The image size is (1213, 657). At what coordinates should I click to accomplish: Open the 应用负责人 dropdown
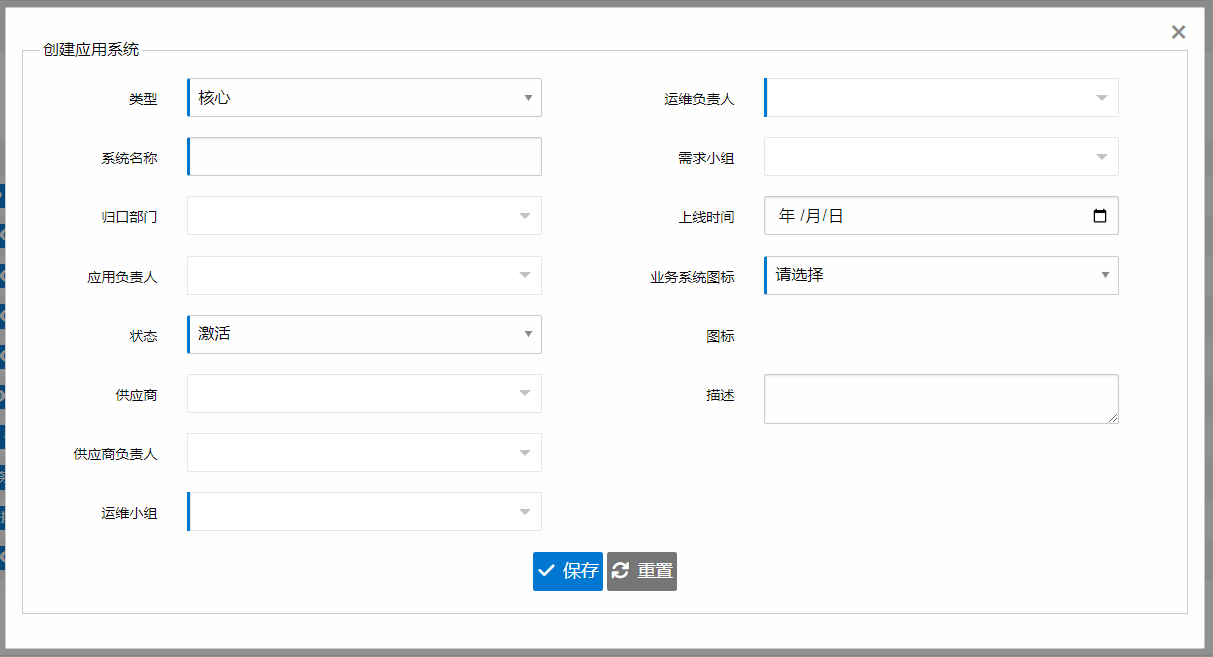(364, 275)
